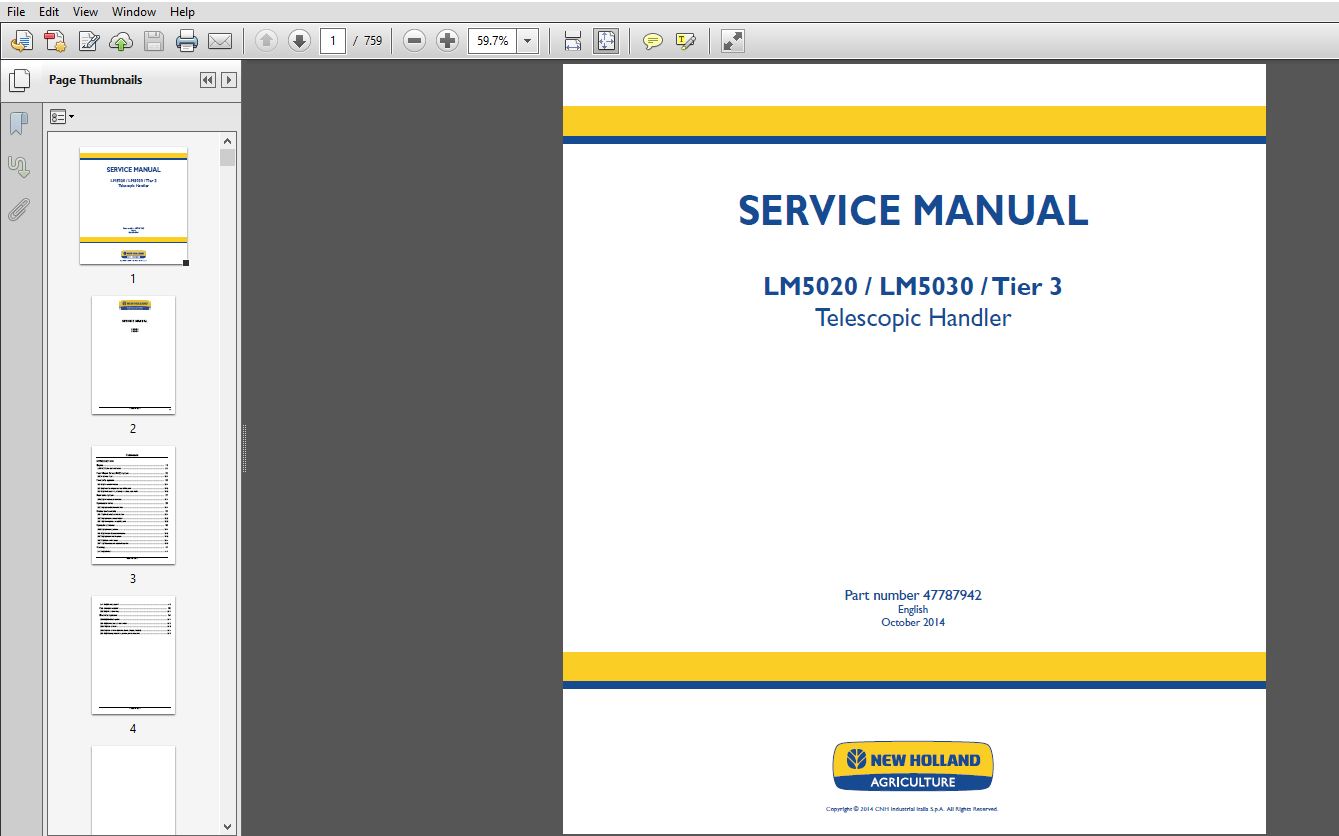
Task: Select page 3 thumbnail
Action: click(x=133, y=505)
